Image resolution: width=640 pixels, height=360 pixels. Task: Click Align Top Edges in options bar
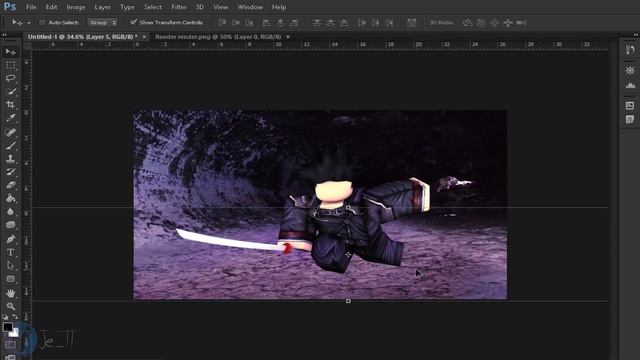[x=222, y=22]
